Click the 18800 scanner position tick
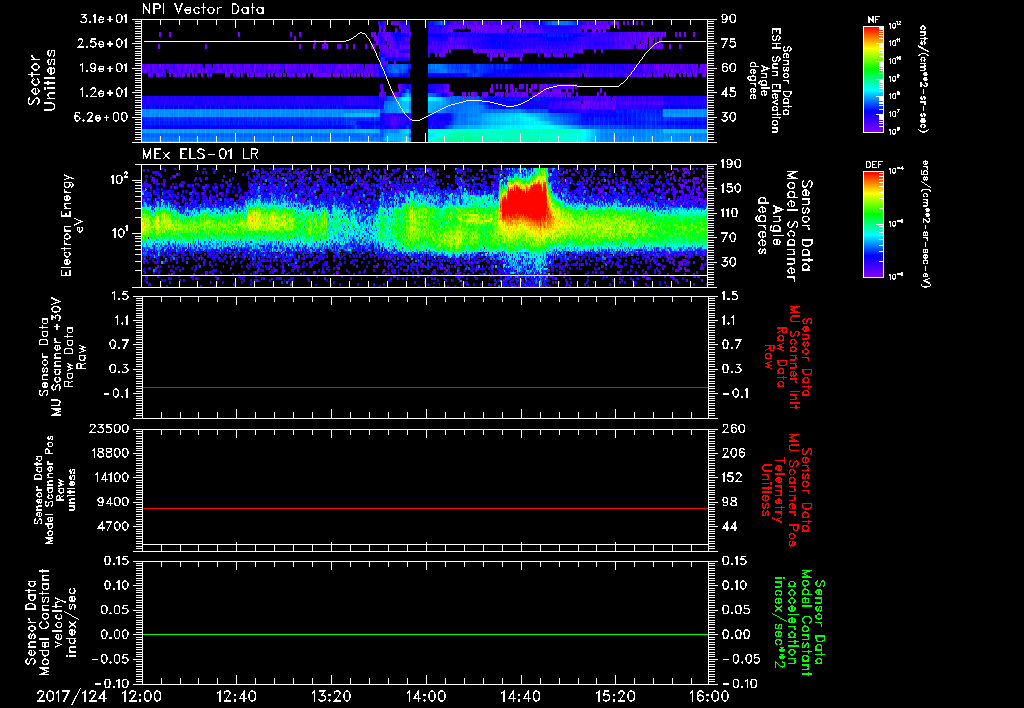 click(109, 453)
